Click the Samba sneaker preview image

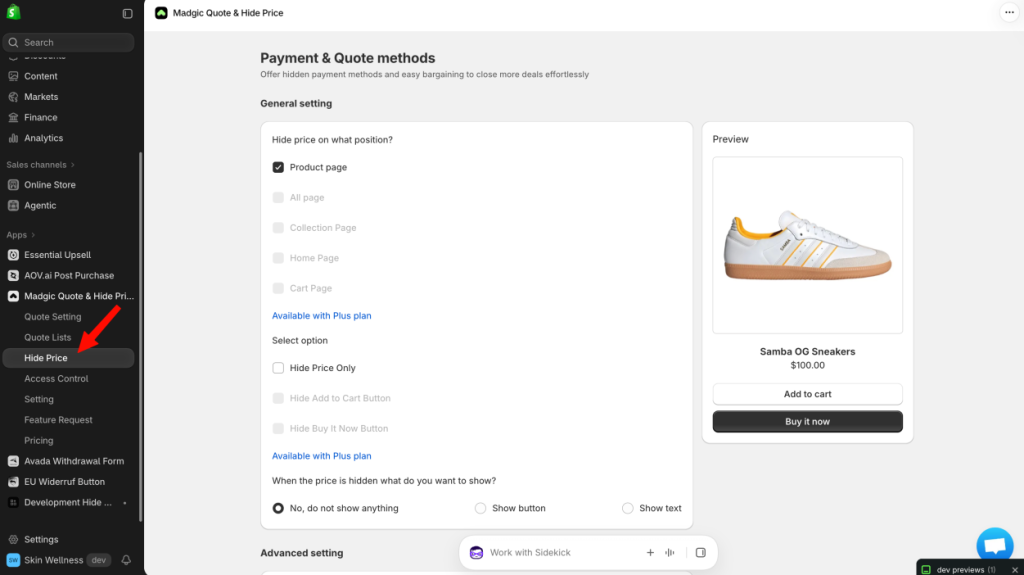tap(807, 245)
